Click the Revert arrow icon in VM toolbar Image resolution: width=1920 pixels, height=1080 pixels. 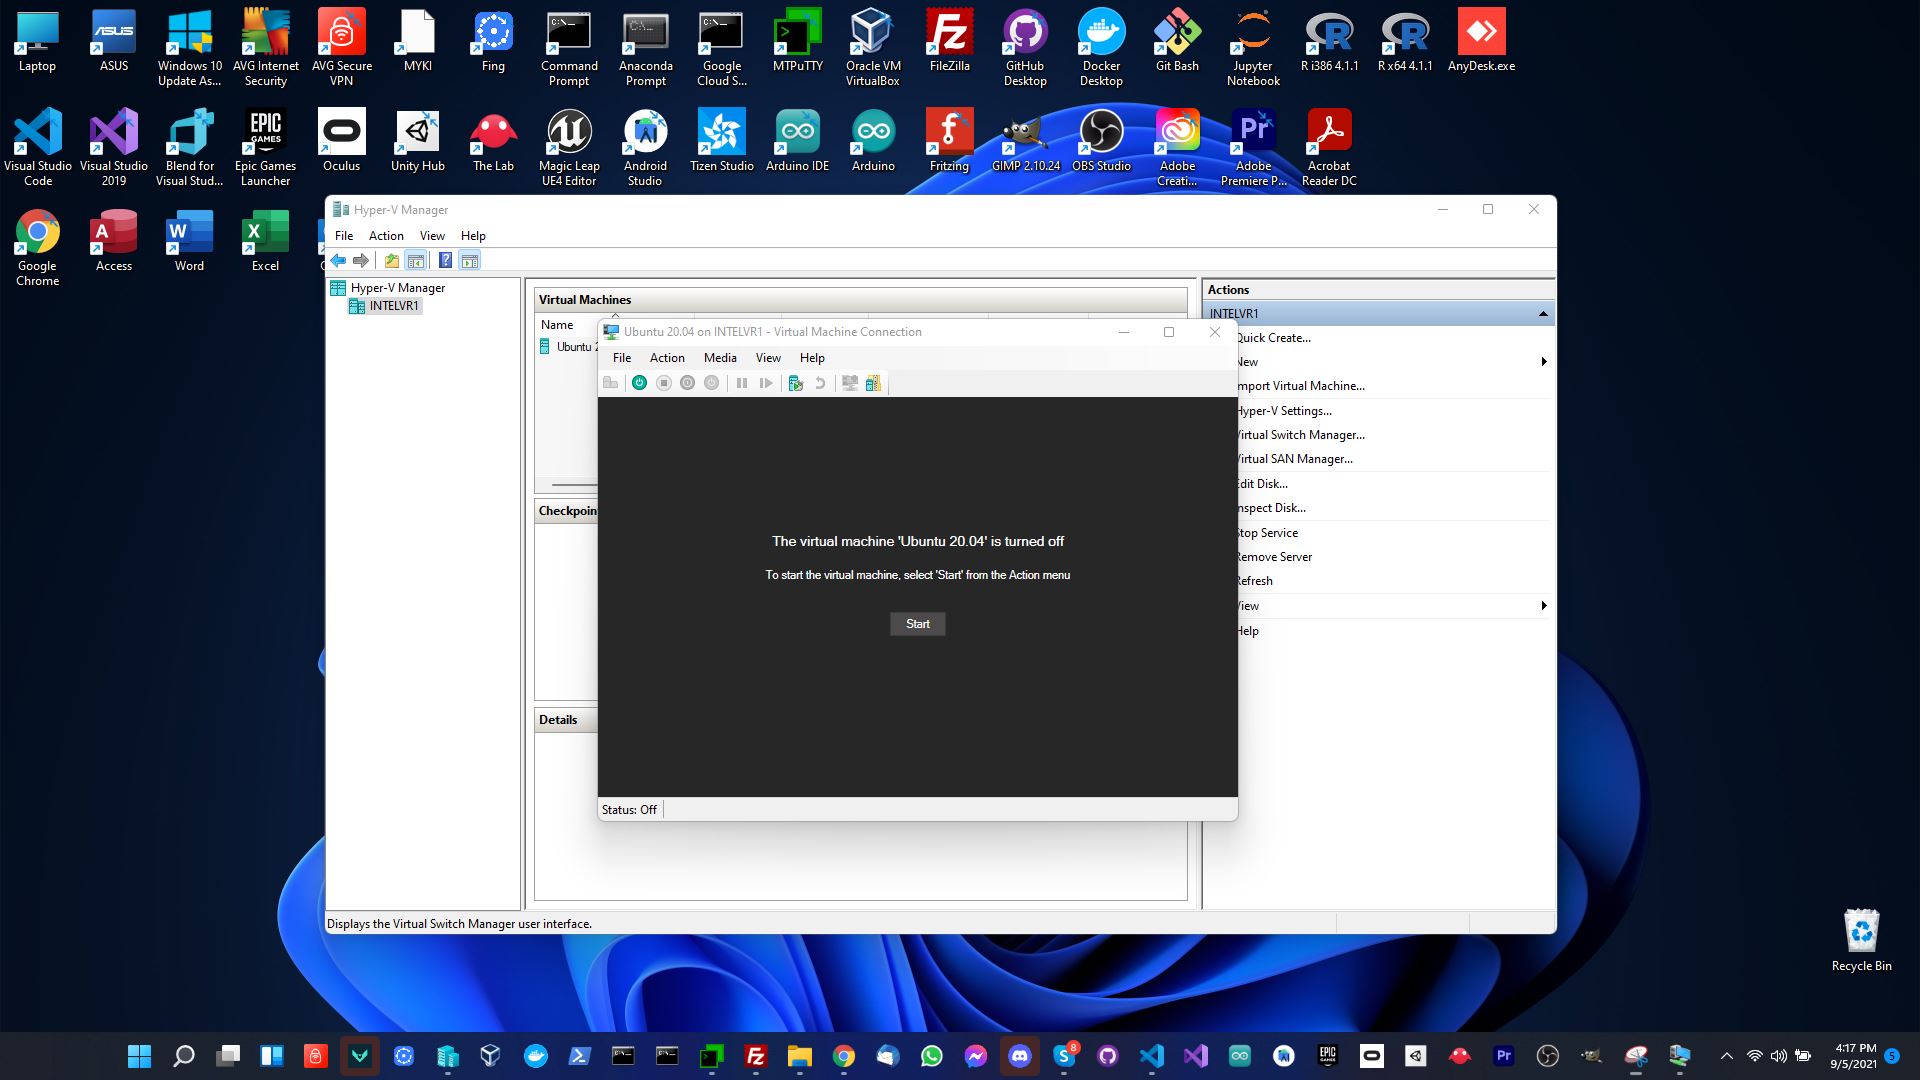pyautogui.click(x=819, y=383)
